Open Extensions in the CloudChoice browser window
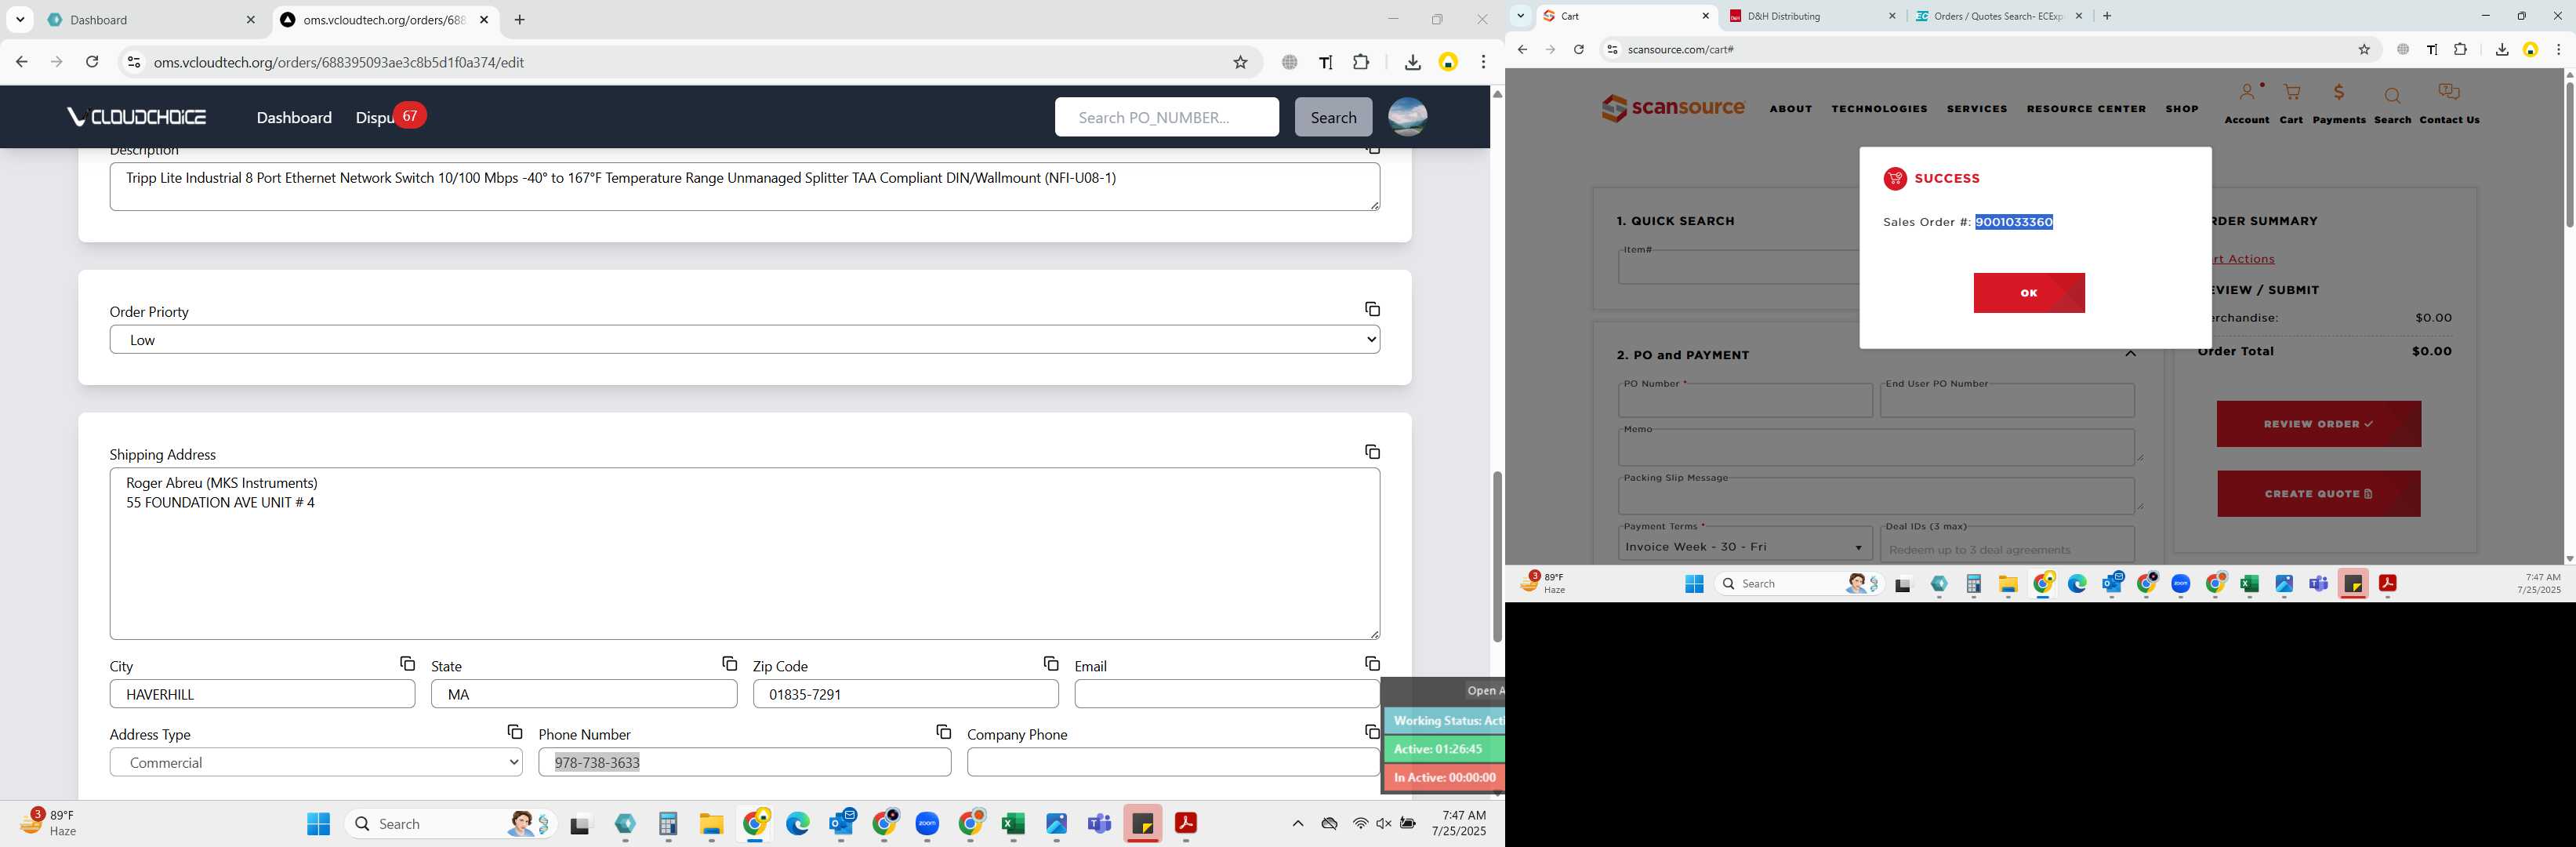The width and height of the screenshot is (2576, 847). point(1361,62)
